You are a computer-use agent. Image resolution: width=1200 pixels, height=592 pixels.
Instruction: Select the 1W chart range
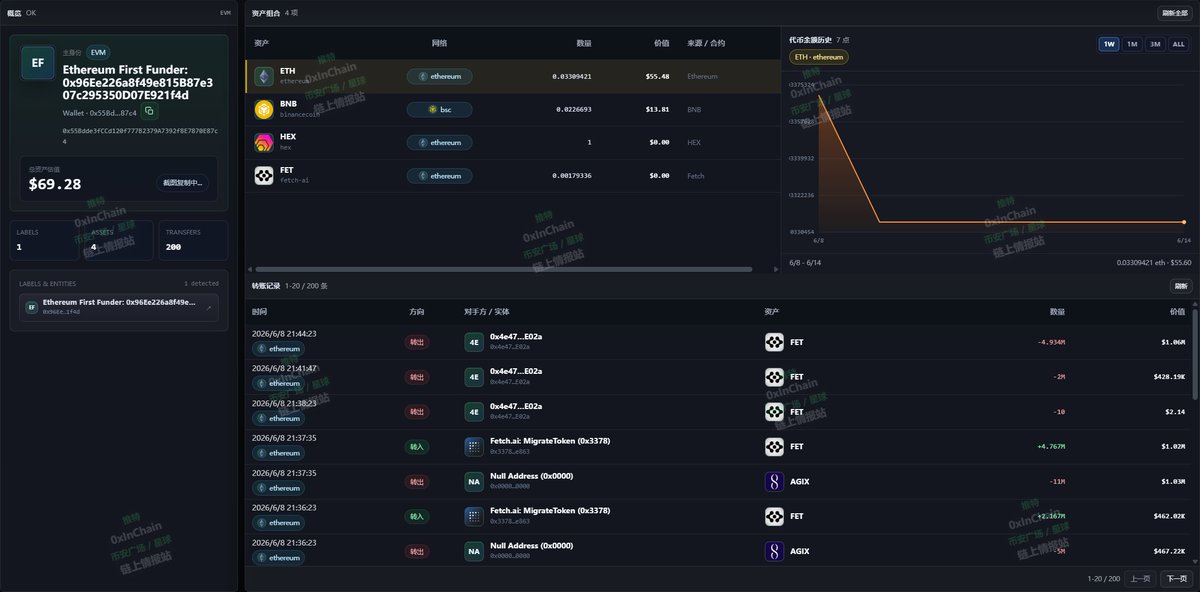click(1108, 44)
